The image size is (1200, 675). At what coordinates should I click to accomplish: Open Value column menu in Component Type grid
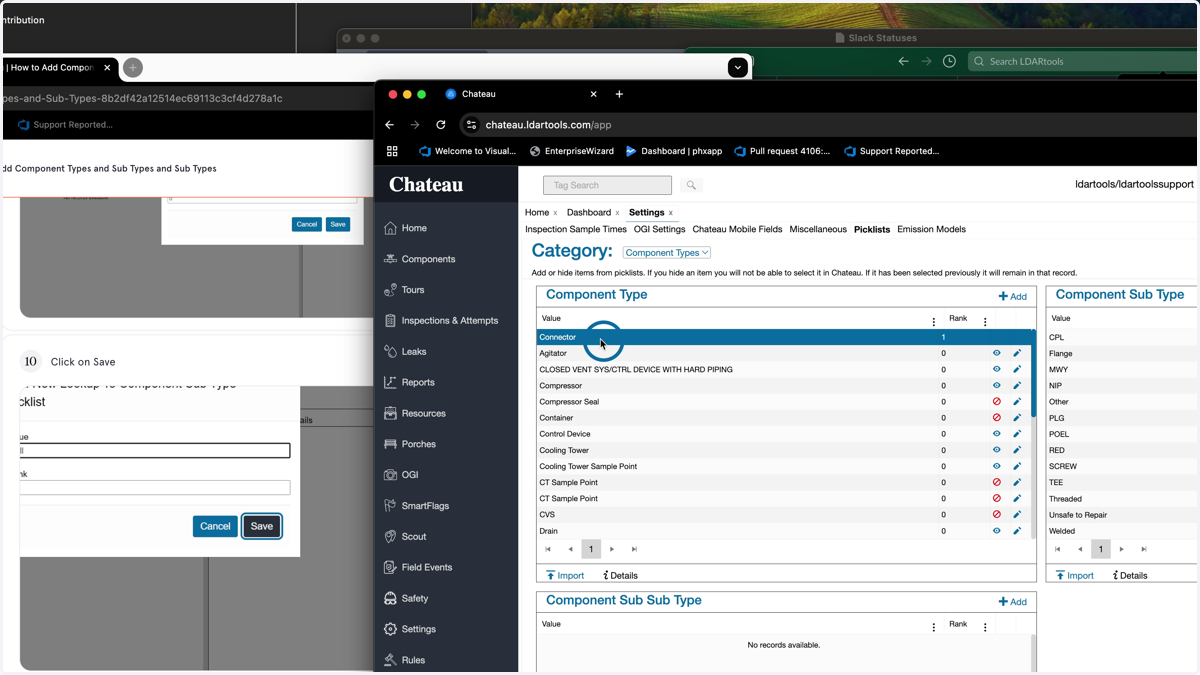934,322
